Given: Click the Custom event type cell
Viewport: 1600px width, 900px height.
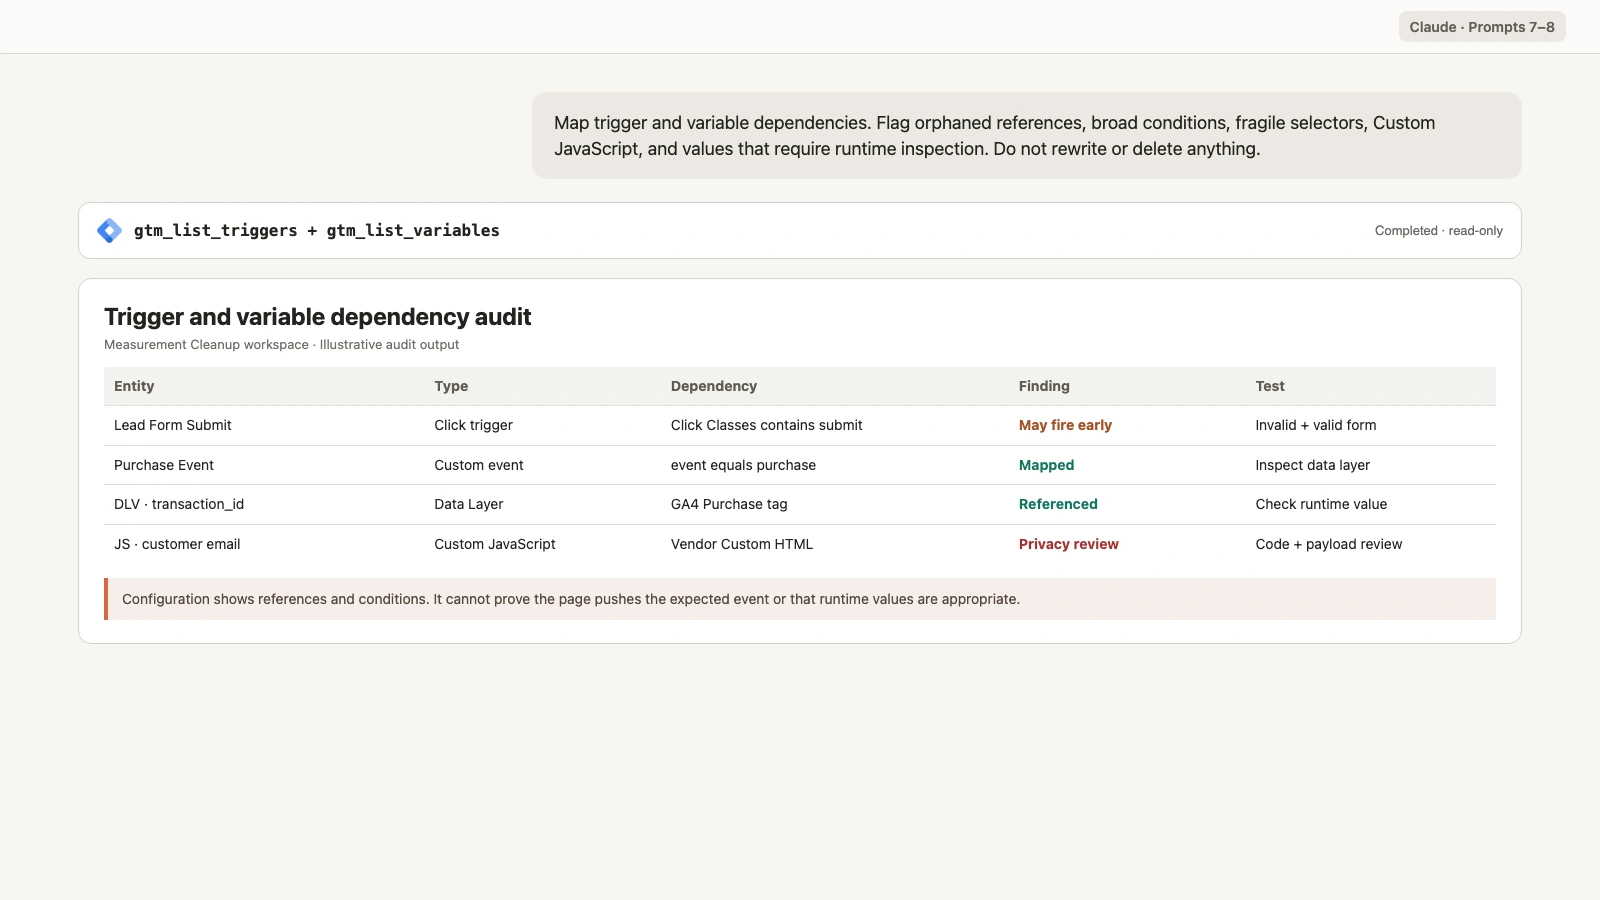Looking at the screenshot, I should click(x=479, y=465).
